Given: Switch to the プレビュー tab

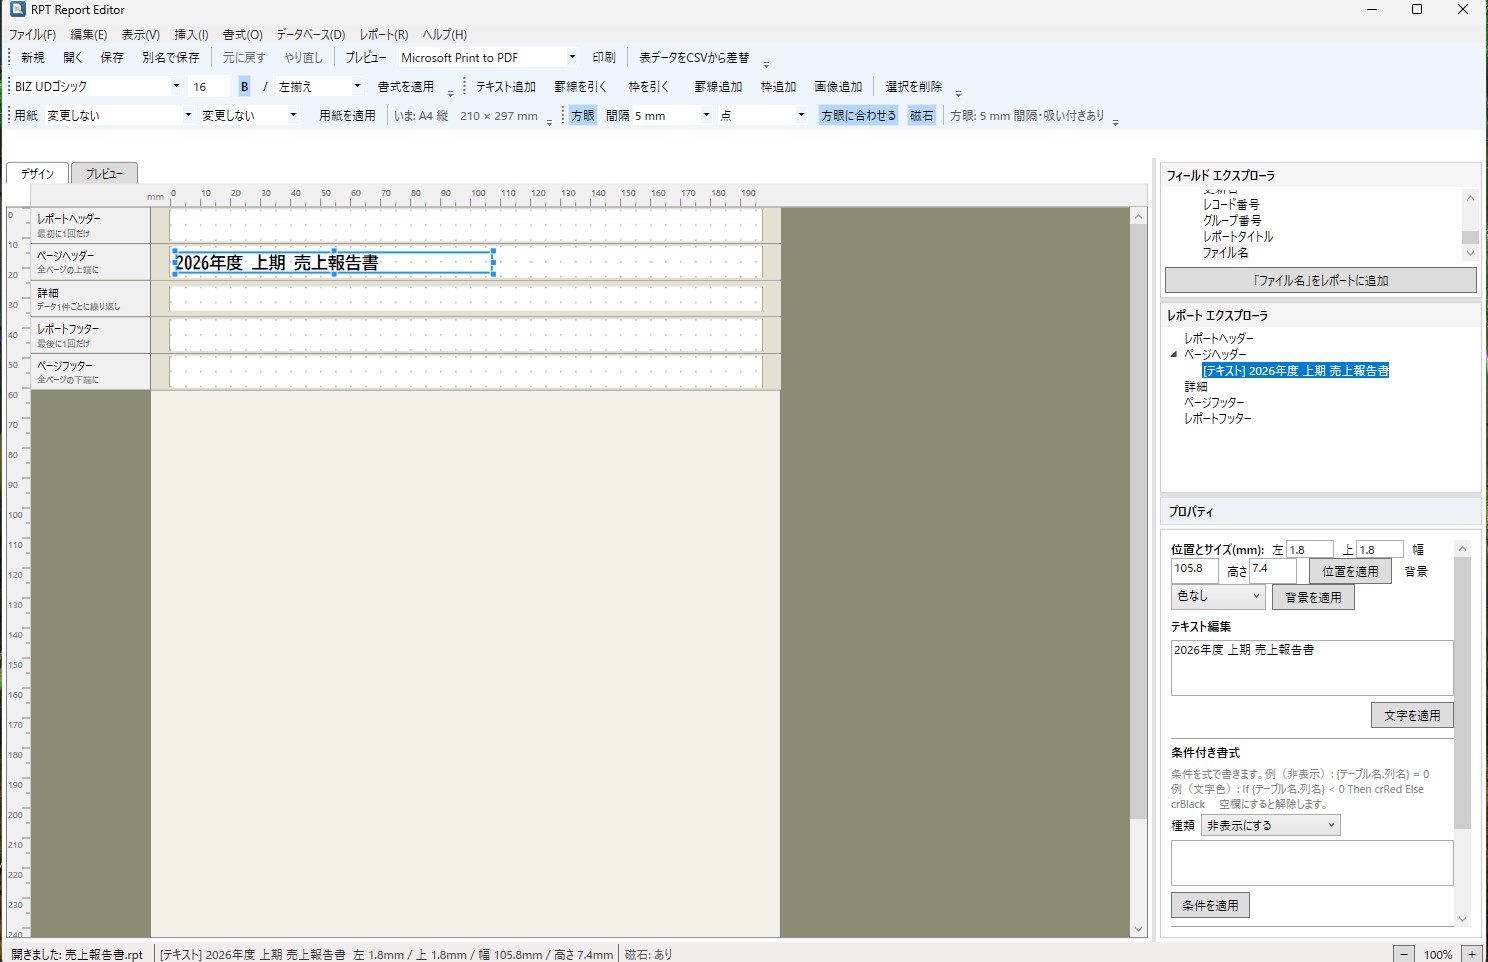Looking at the screenshot, I should 104,174.
